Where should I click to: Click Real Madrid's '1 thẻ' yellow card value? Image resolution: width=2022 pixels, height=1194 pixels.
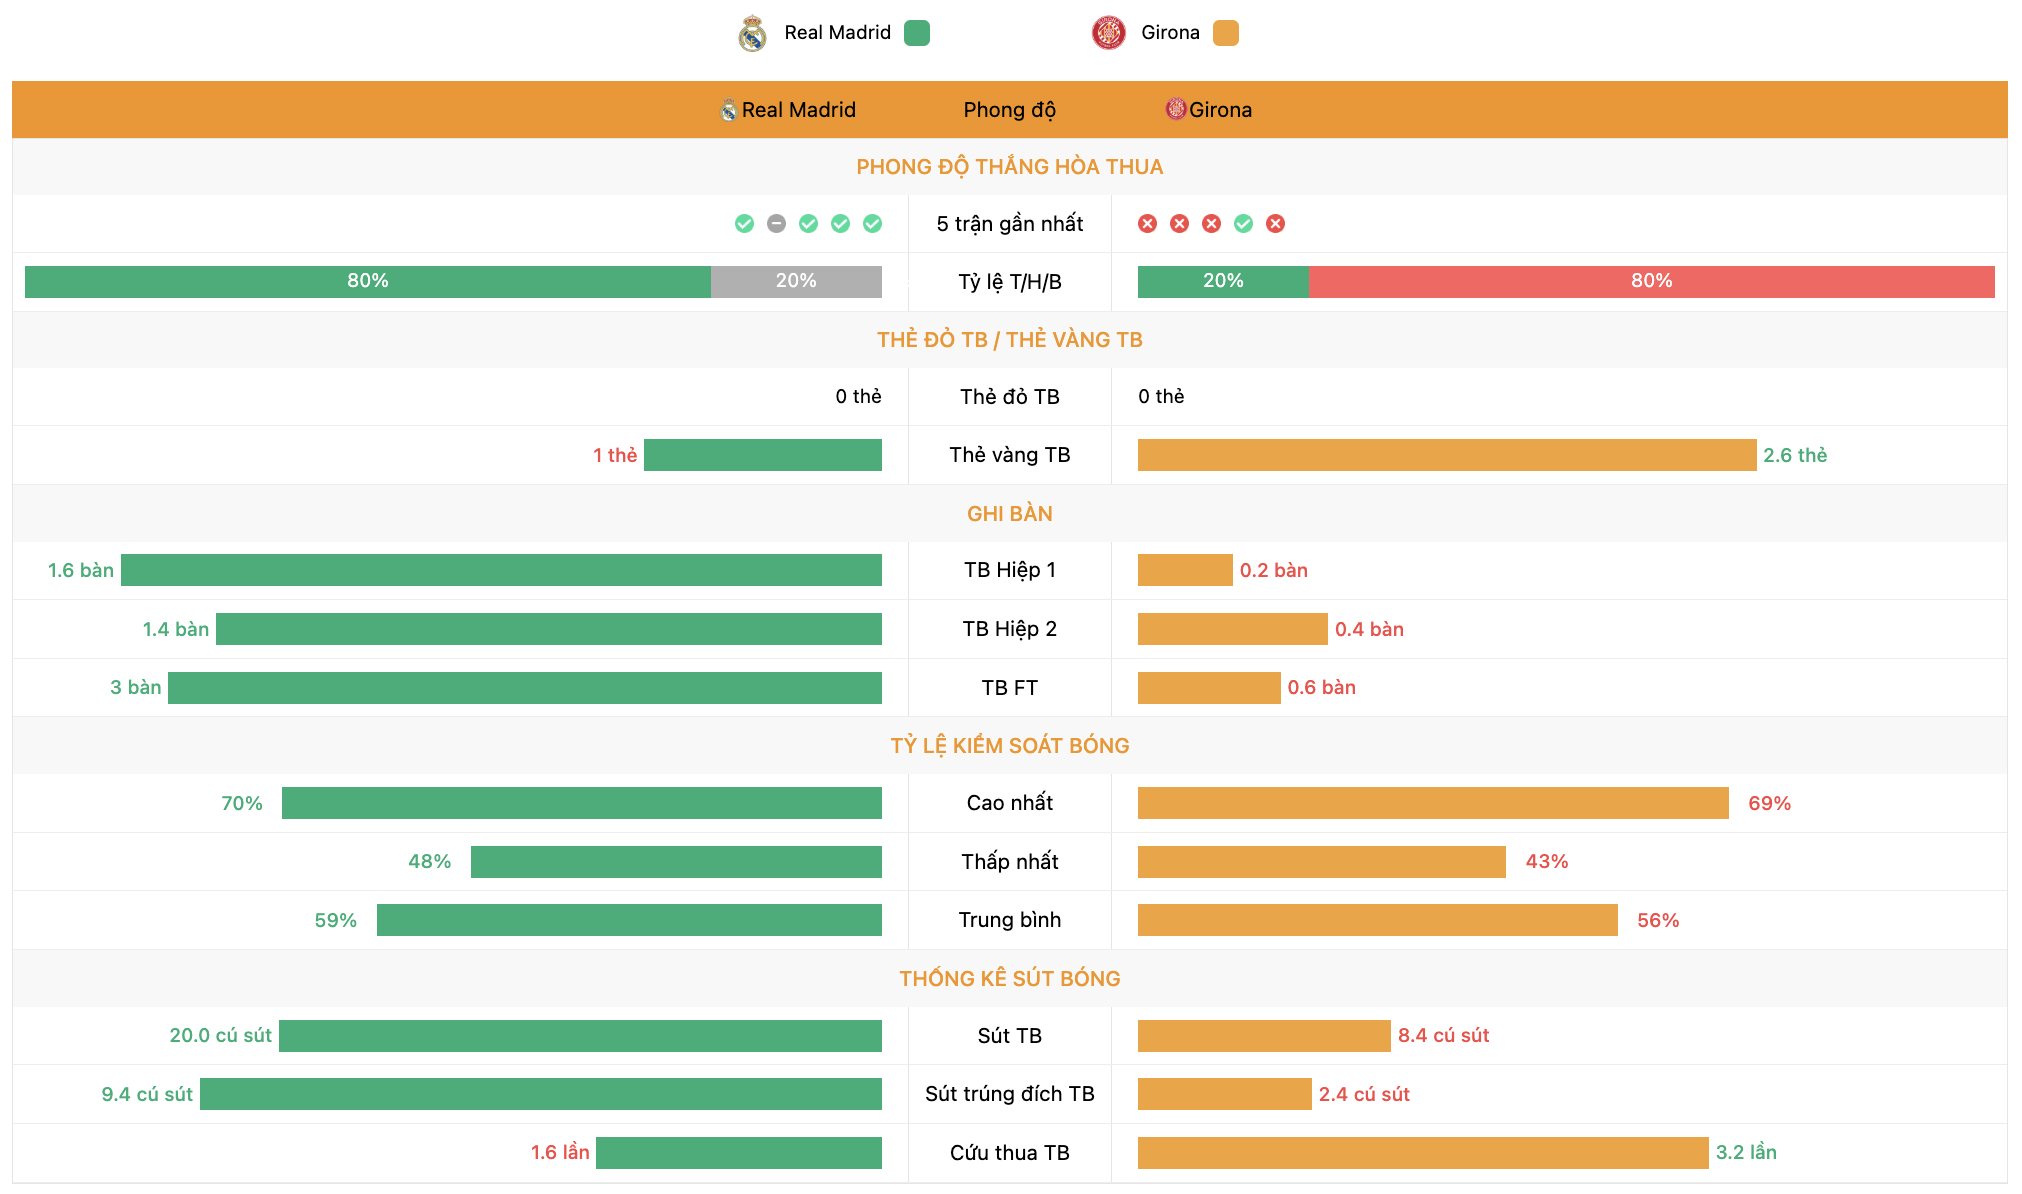point(615,455)
